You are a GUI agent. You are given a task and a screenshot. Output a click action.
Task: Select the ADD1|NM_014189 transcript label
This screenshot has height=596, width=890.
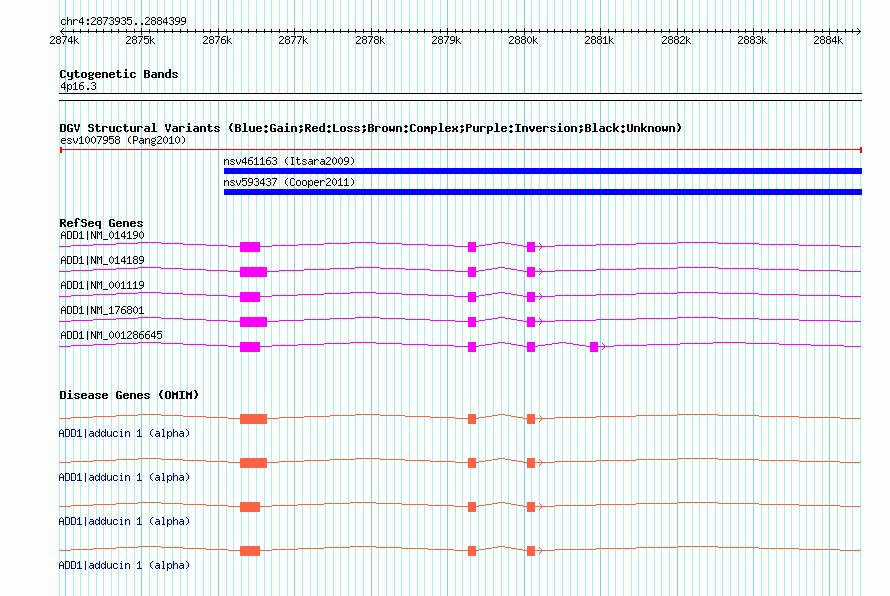tap(102, 260)
